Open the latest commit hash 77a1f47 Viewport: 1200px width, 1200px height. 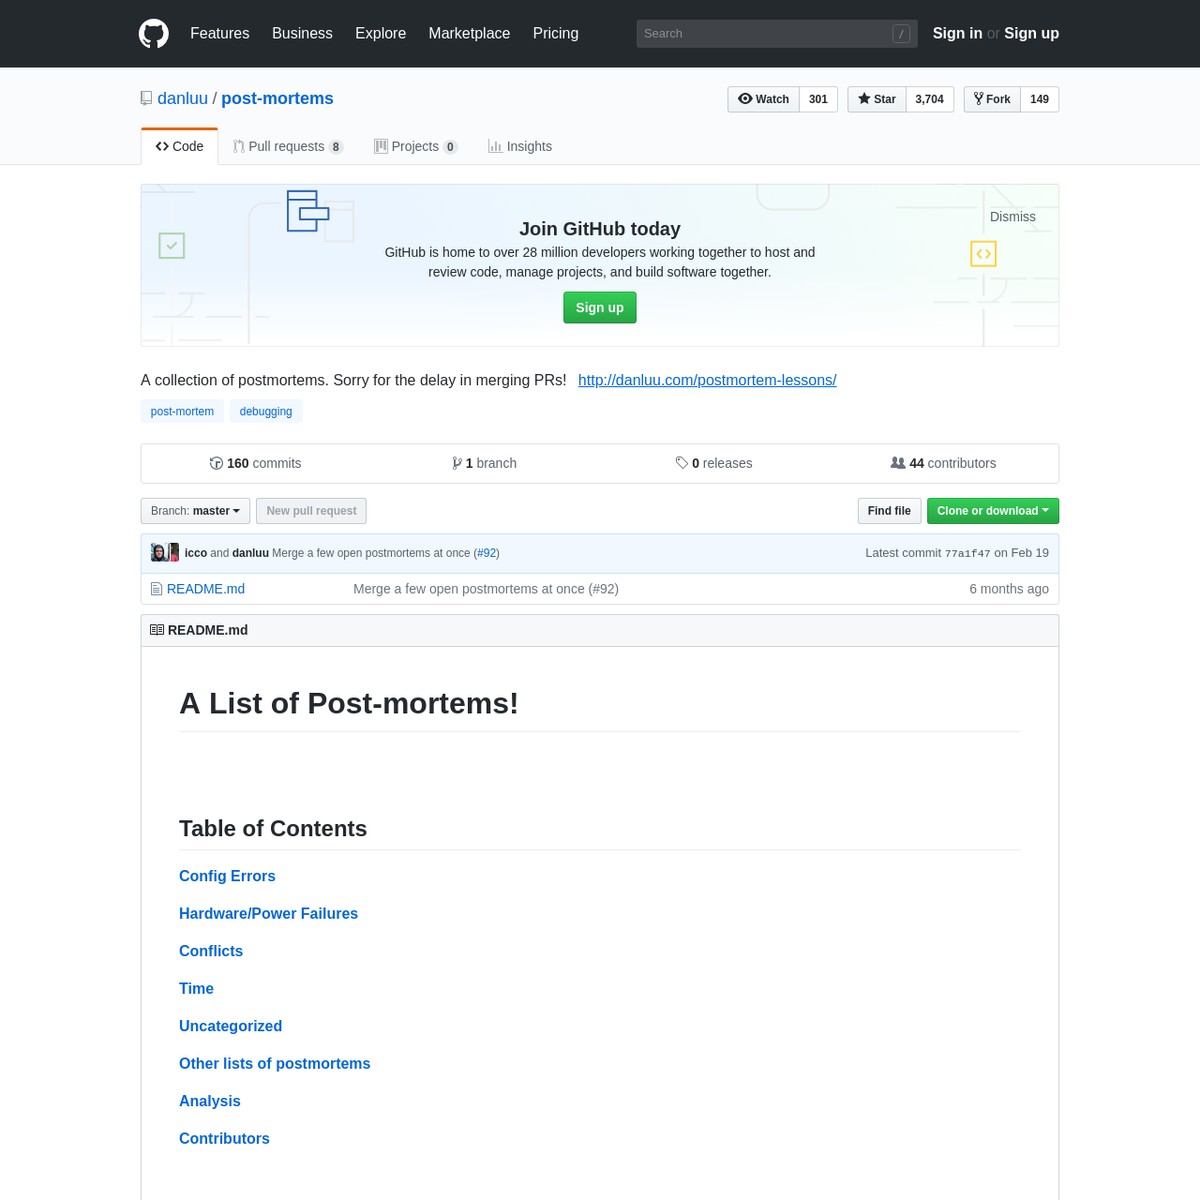click(967, 553)
